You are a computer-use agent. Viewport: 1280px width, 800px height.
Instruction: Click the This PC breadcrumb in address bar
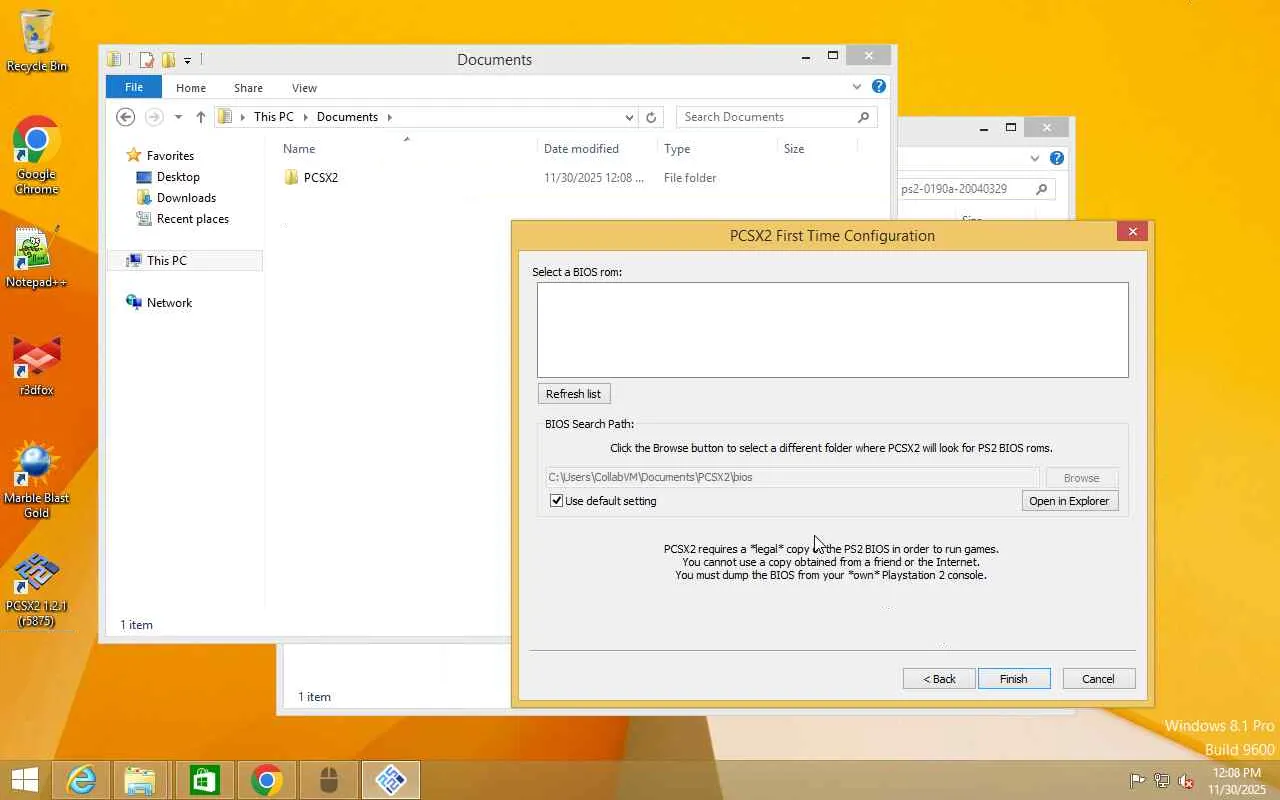click(x=274, y=117)
